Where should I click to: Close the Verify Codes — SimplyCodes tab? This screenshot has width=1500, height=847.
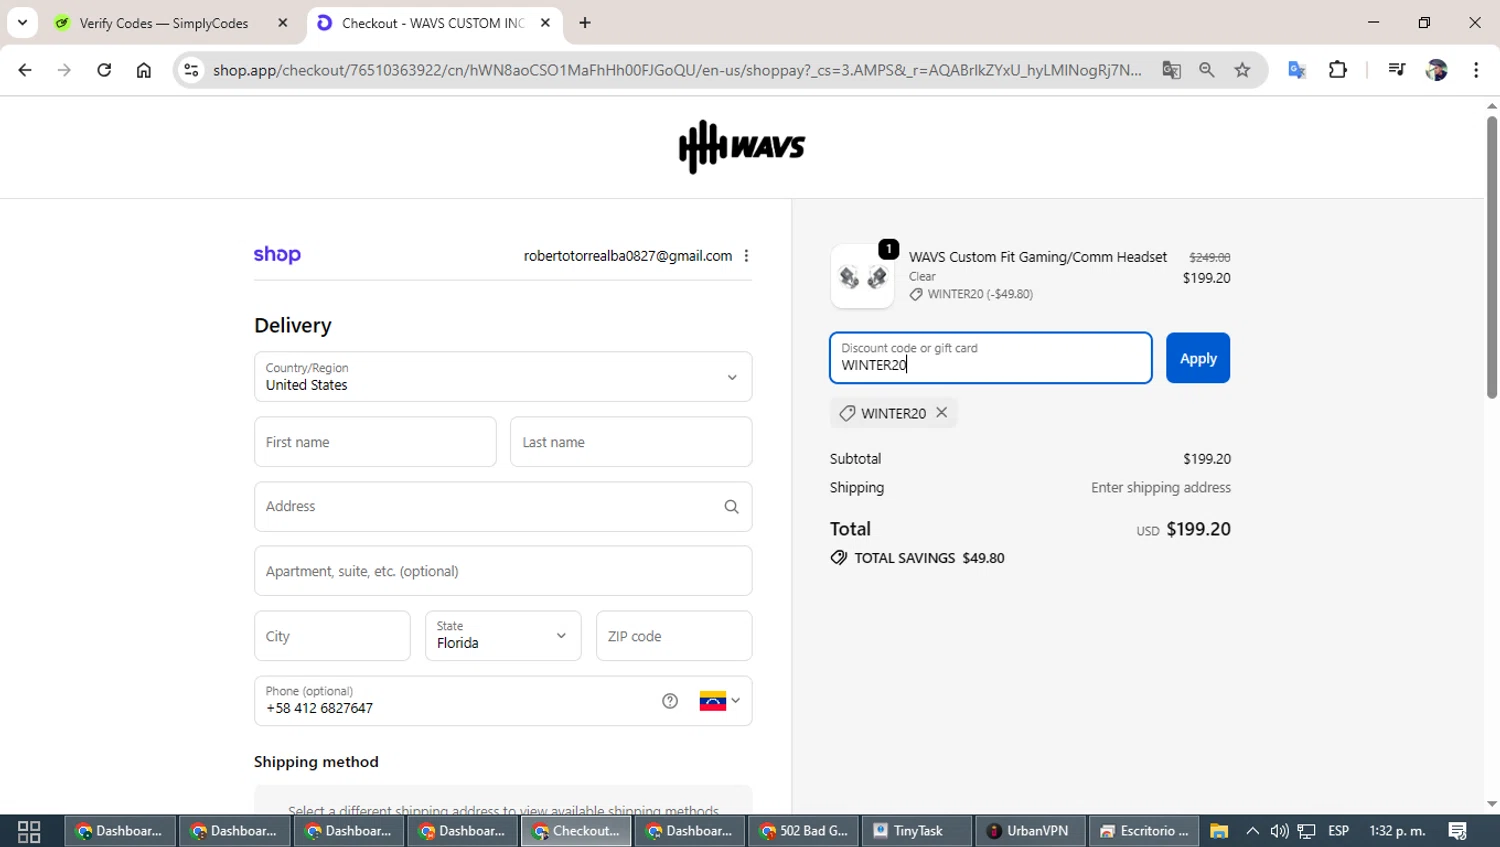click(x=283, y=22)
